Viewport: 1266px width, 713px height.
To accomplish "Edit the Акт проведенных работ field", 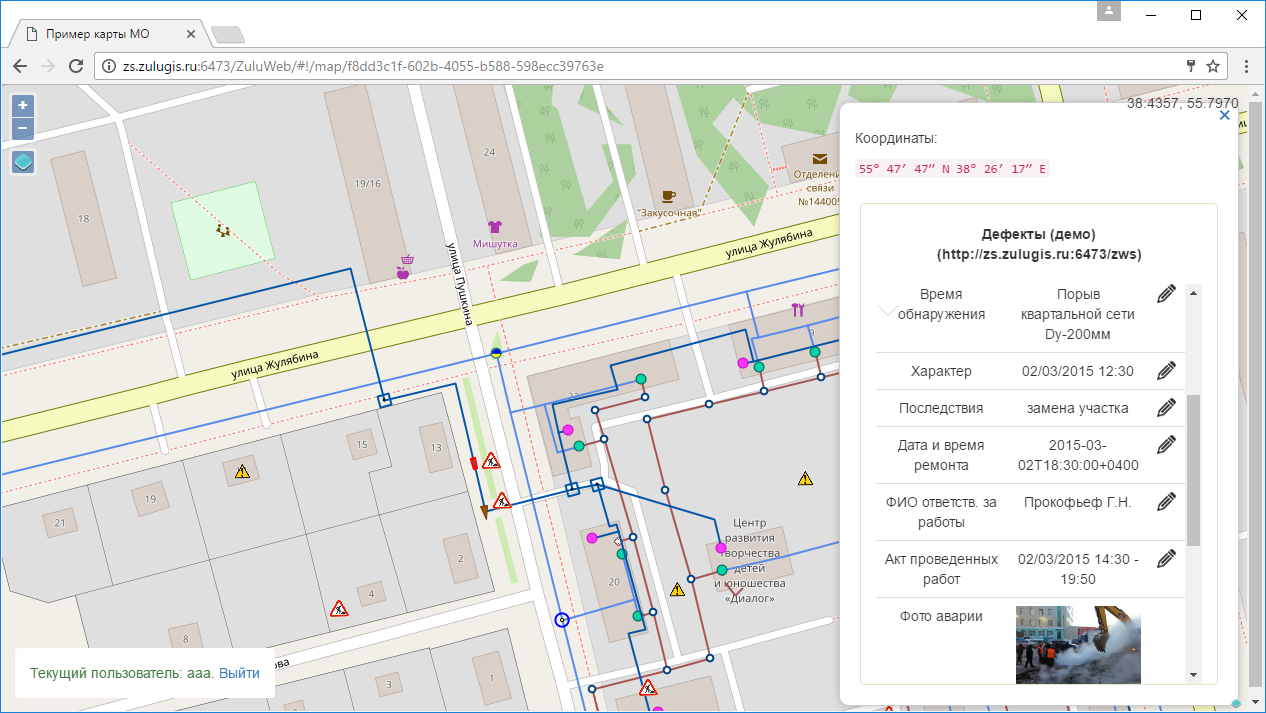I will (1166, 559).
